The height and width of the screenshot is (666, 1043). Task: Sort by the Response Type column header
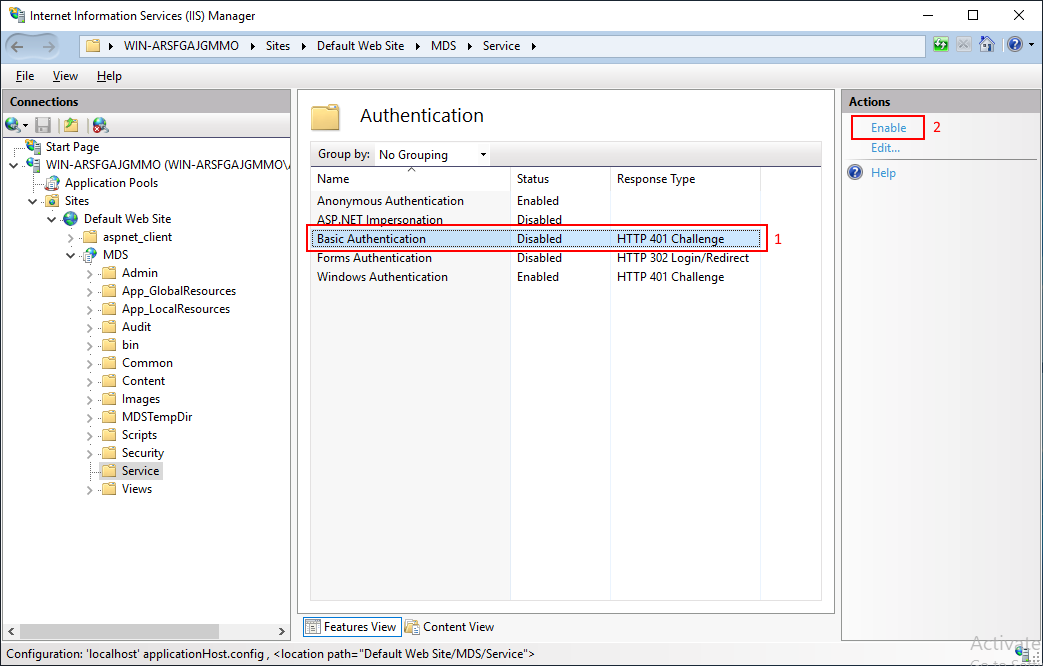[685, 179]
